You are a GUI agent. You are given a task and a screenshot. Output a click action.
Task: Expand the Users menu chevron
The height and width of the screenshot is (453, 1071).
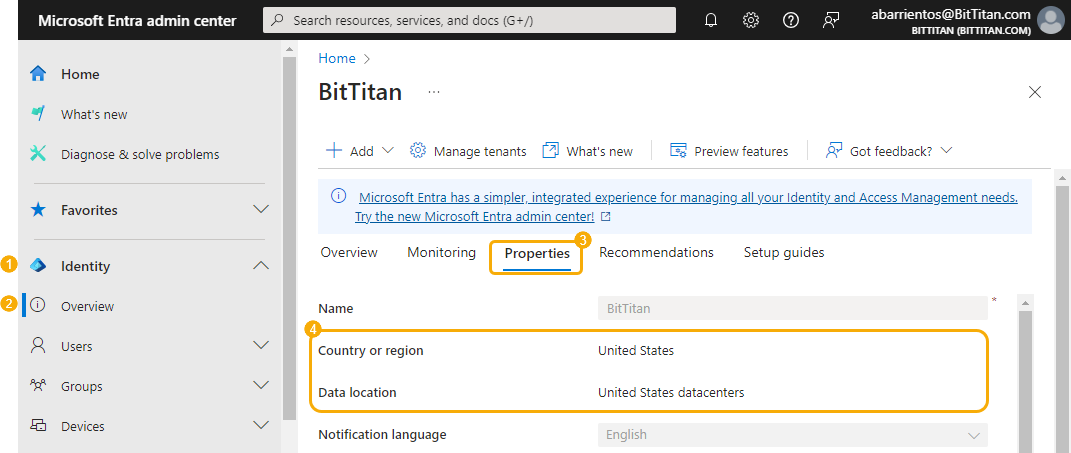tap(261, 346)
